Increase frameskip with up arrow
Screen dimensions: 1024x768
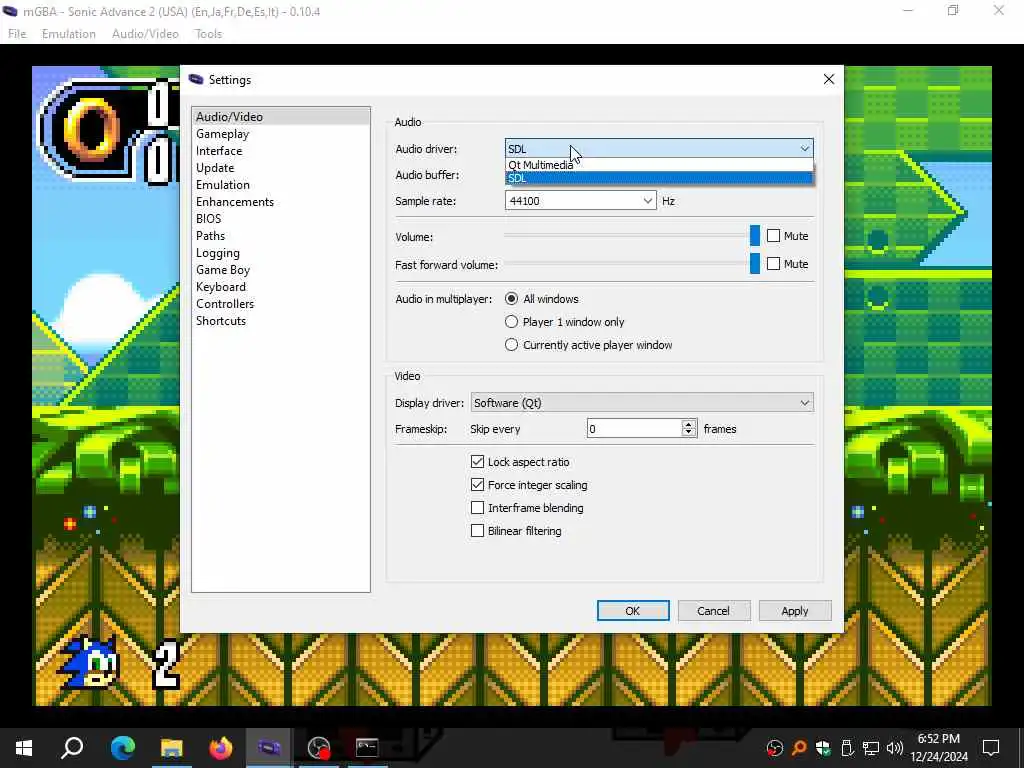coord(688,424)
